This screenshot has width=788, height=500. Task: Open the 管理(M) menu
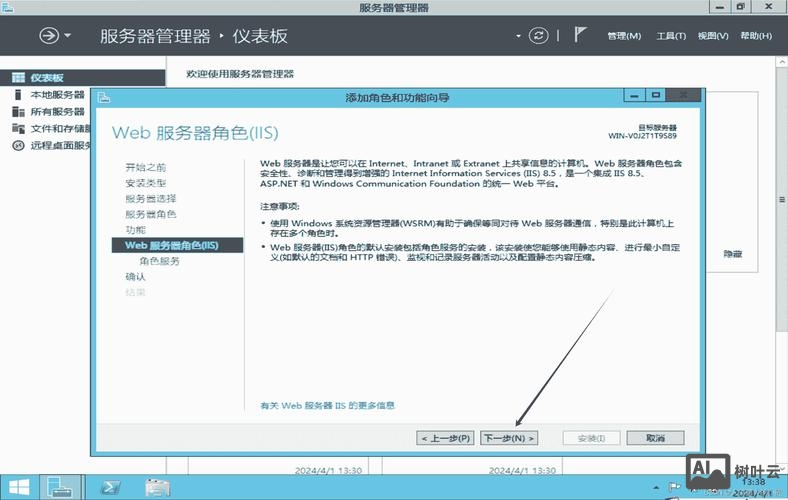pos(624,36)
